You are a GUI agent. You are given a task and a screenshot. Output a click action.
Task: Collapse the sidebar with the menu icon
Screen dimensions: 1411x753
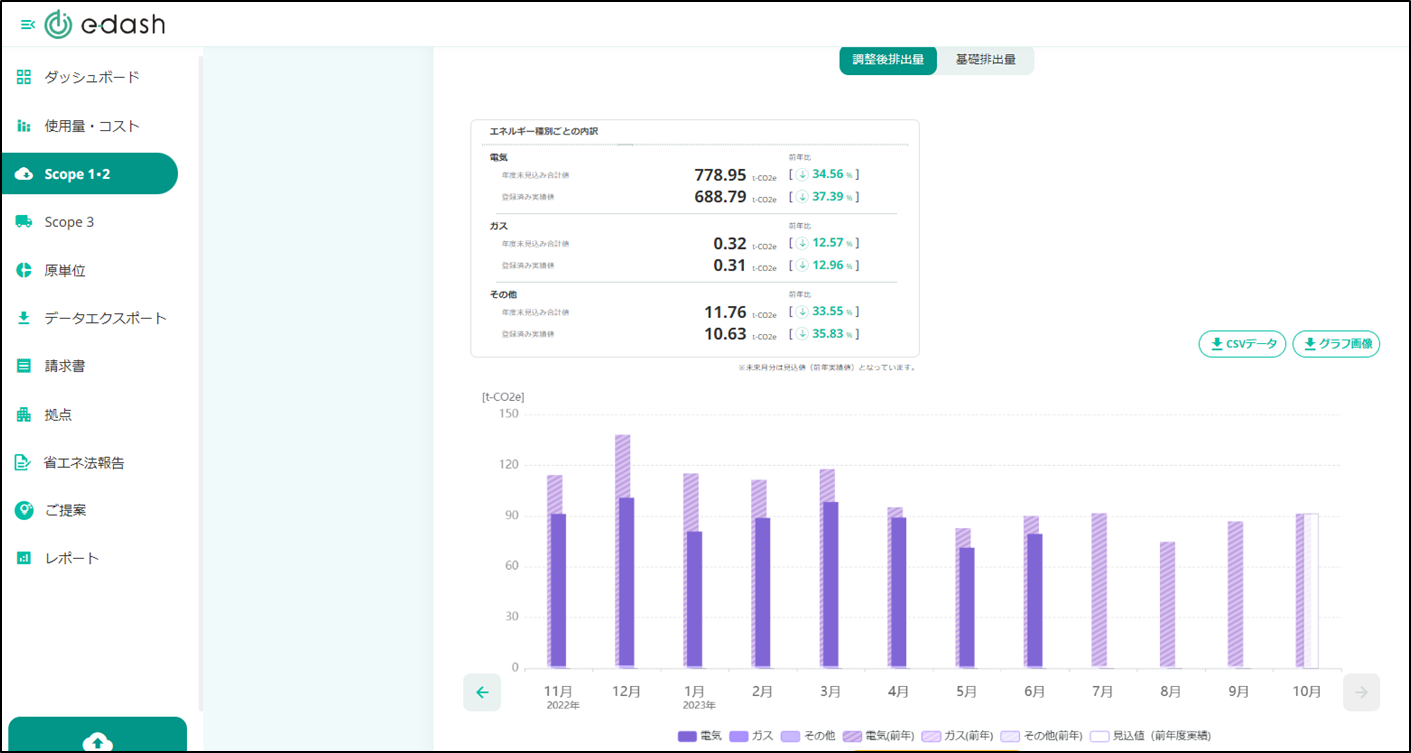click(x=27, y=25)
